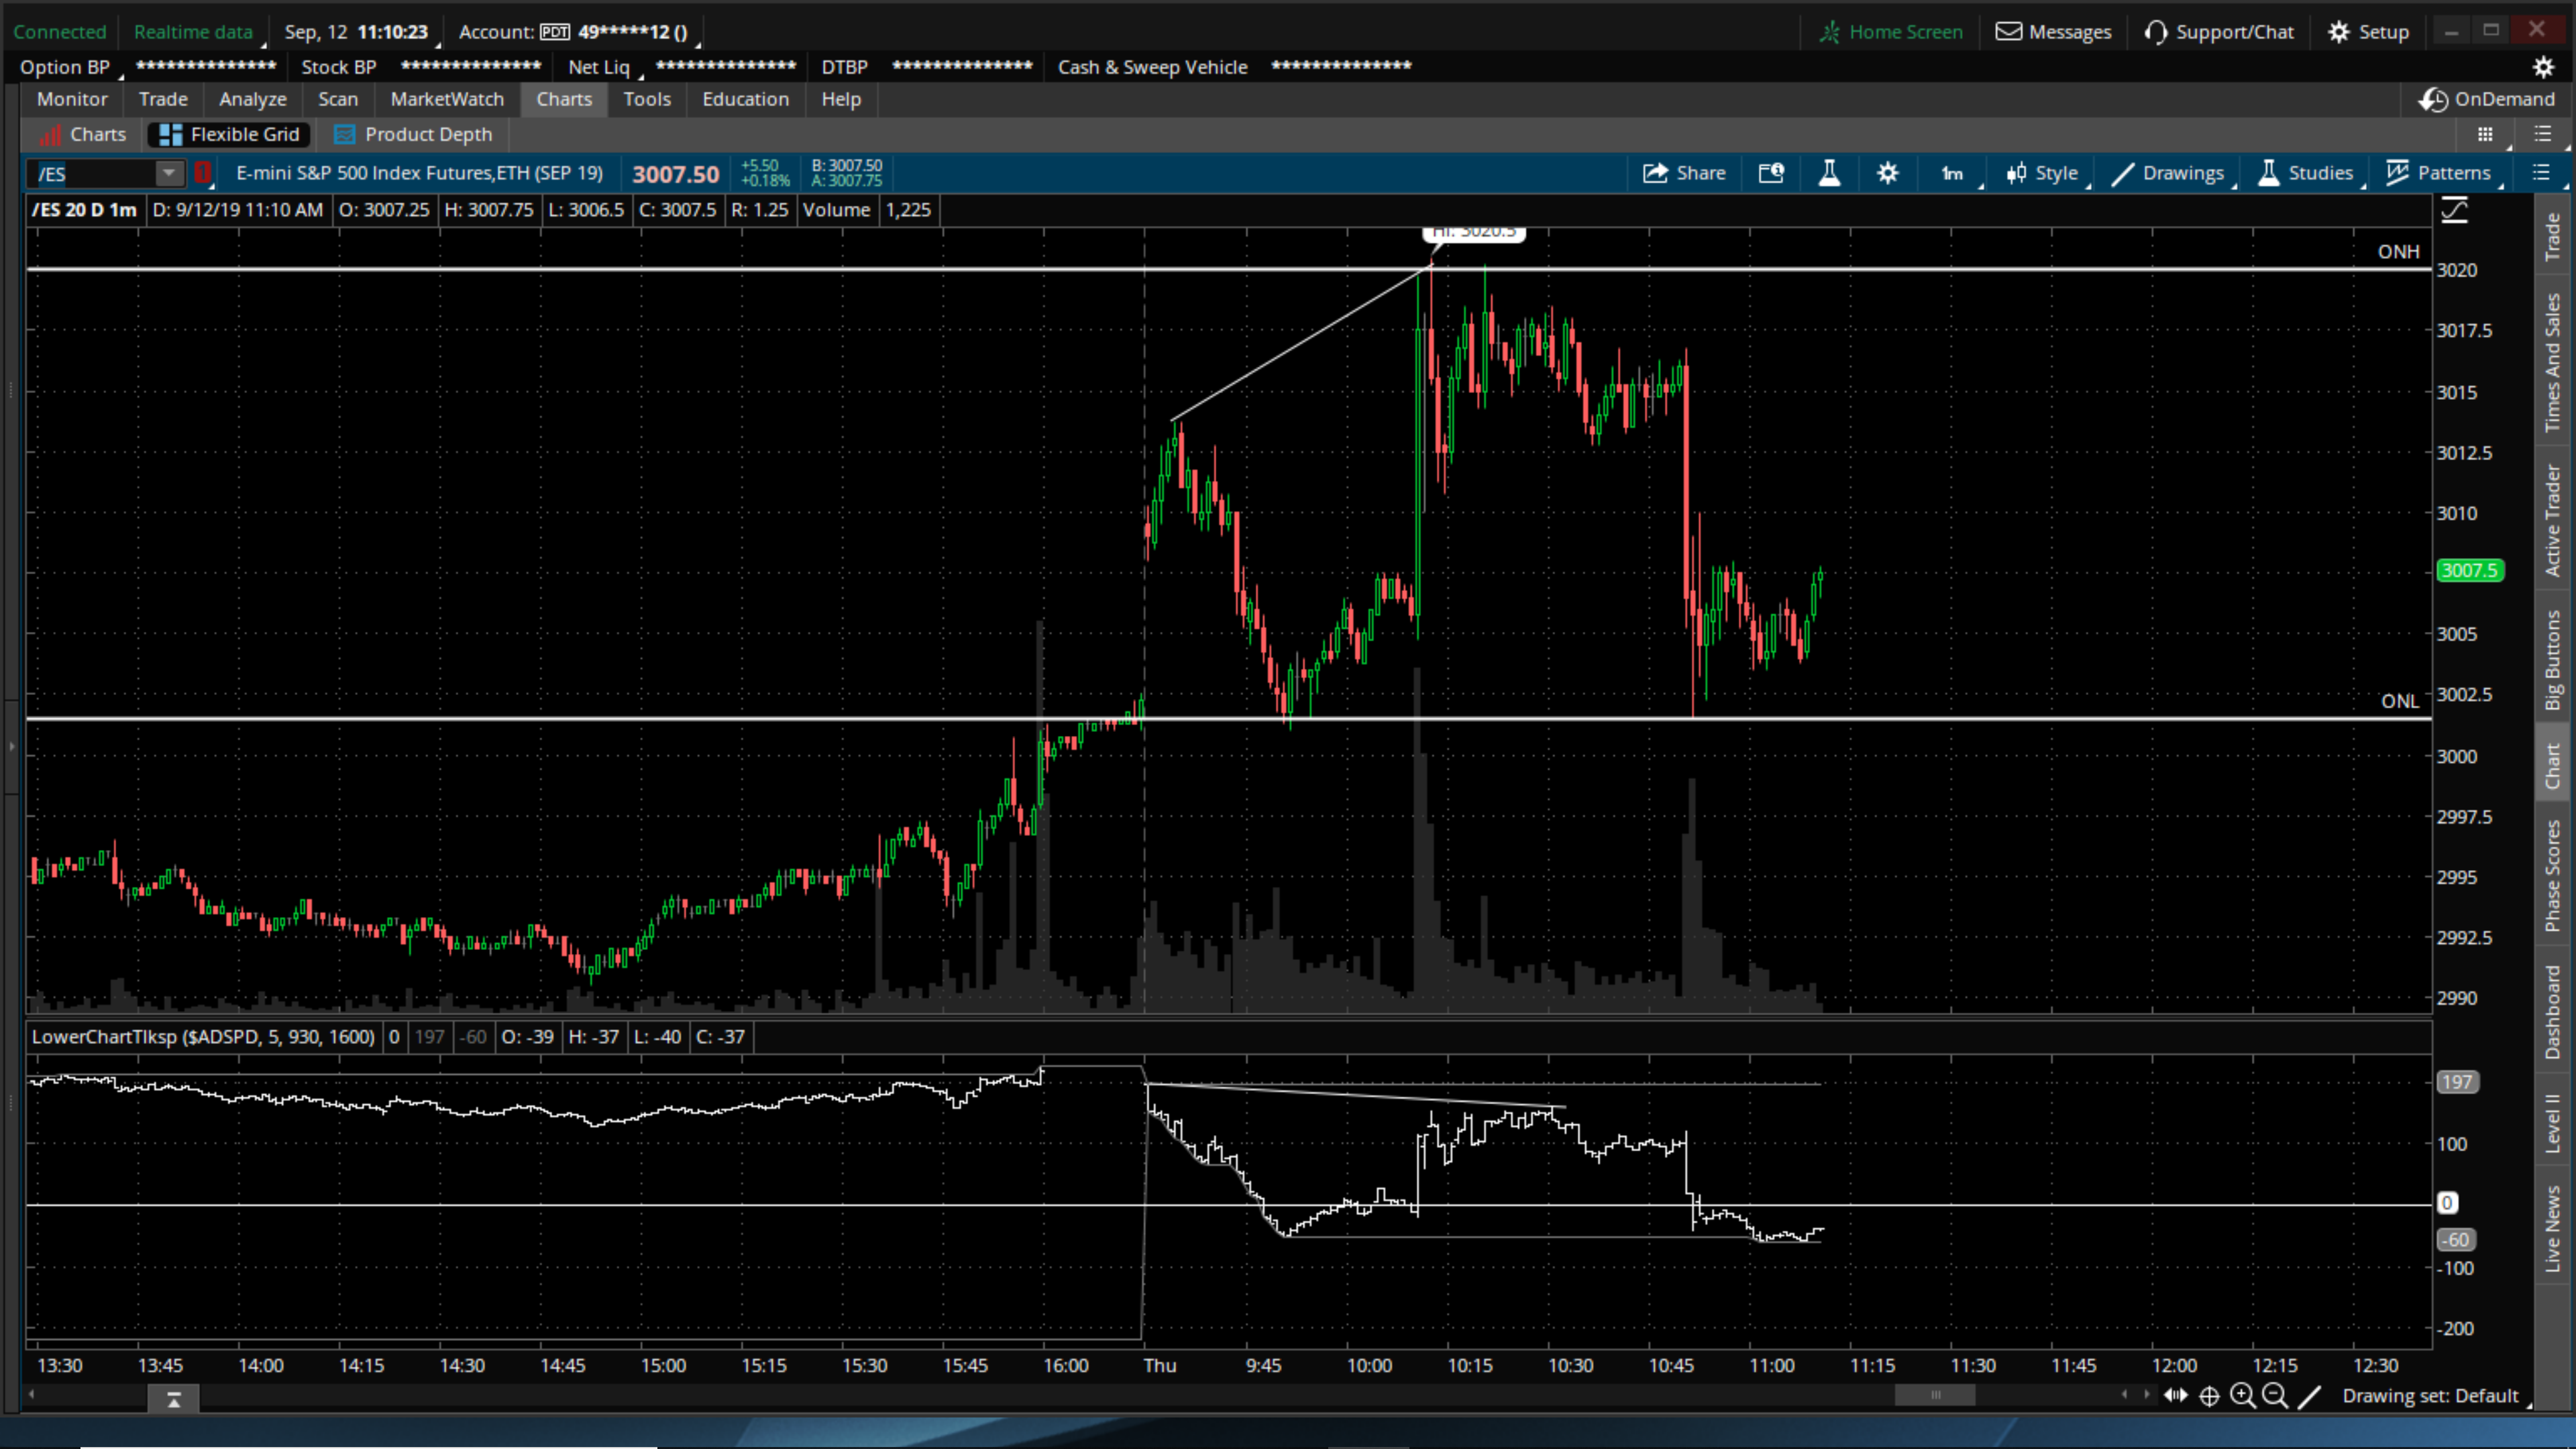The image size is (2576, 1449).
Task: Open the chart settings gear icon
Action: pyautogui.click(x=1887, y=173)
